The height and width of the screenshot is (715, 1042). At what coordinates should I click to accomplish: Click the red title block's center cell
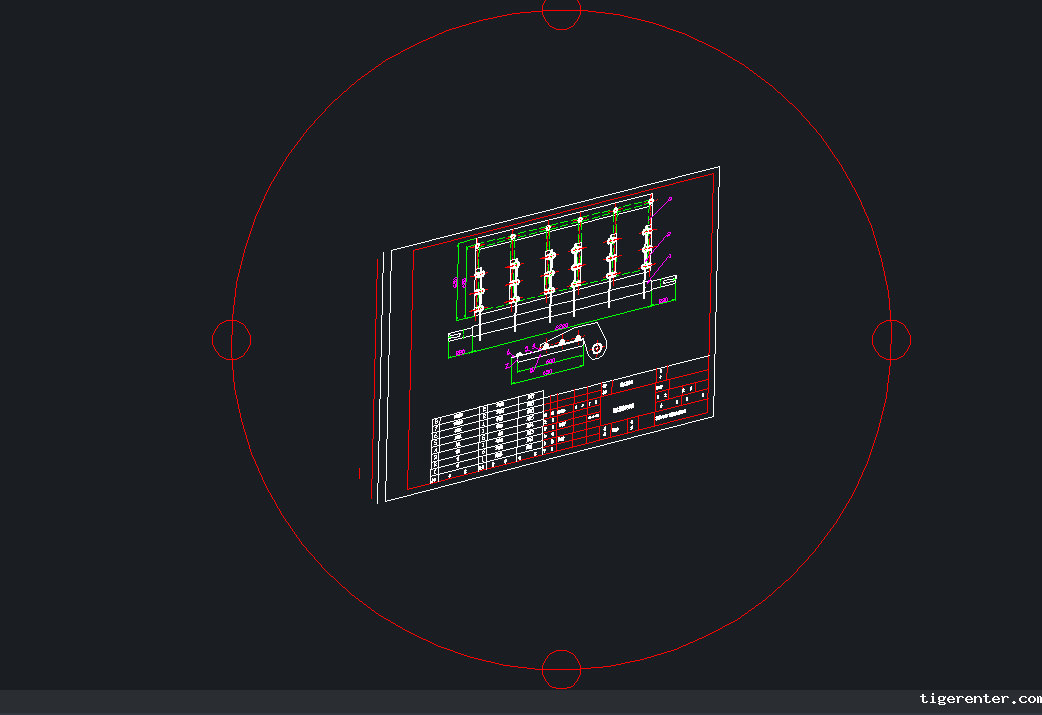coord(622,407)
